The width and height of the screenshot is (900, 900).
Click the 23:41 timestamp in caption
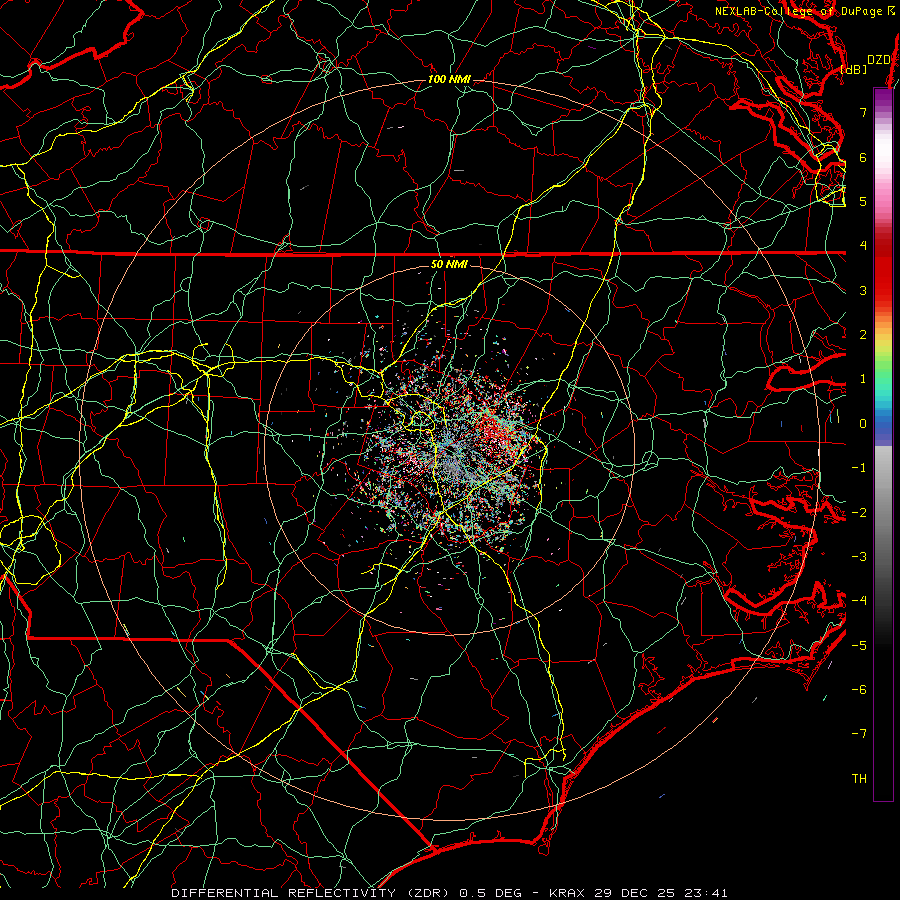coord(704,893)
